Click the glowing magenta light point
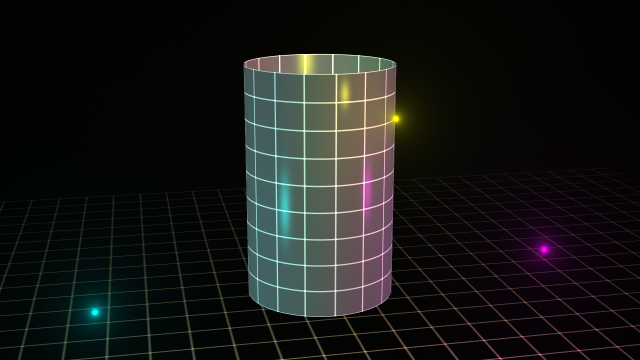This screenshot has height=360, width=640. click(x=544, y=249)
